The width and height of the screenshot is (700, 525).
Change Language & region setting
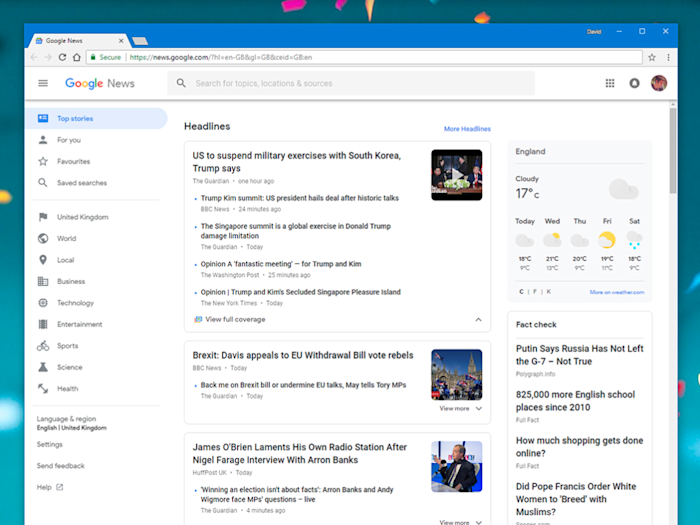coord(71,423)
